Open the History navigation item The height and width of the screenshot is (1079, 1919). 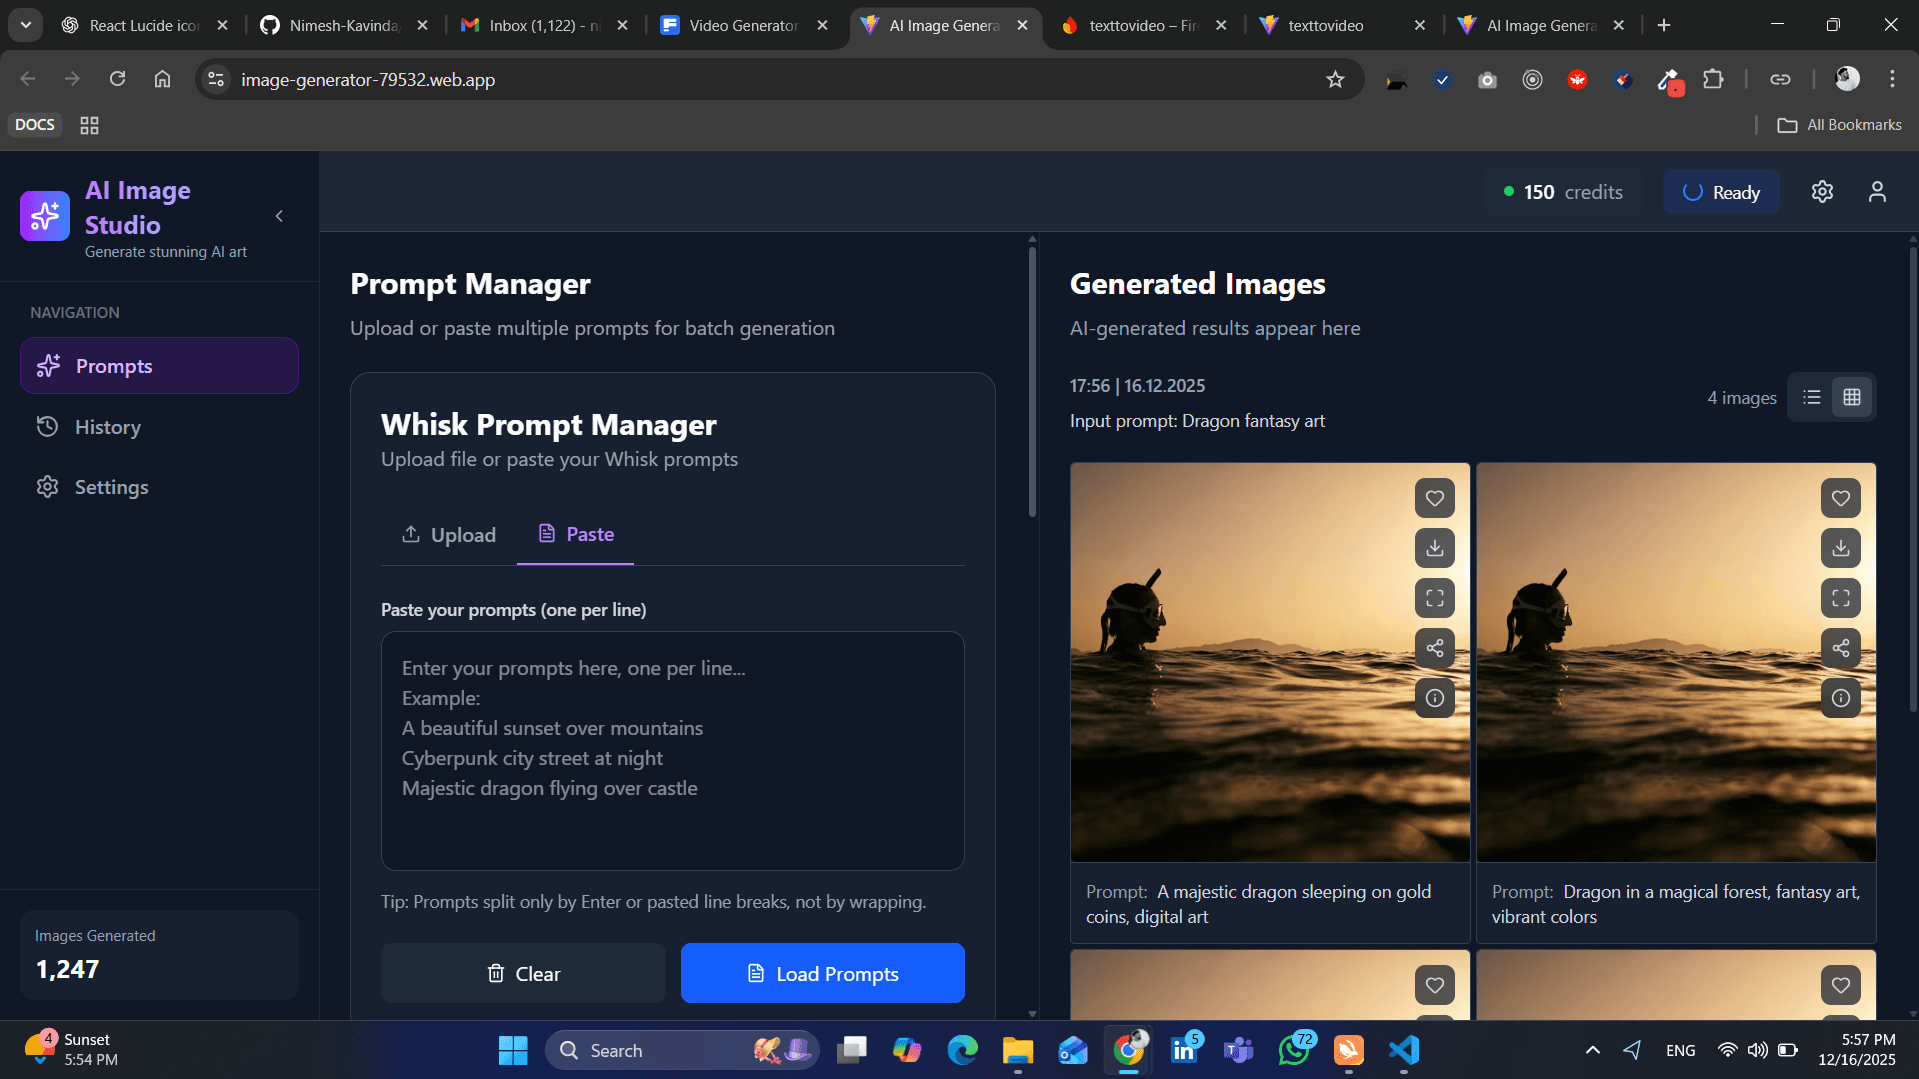click(159, 427)
